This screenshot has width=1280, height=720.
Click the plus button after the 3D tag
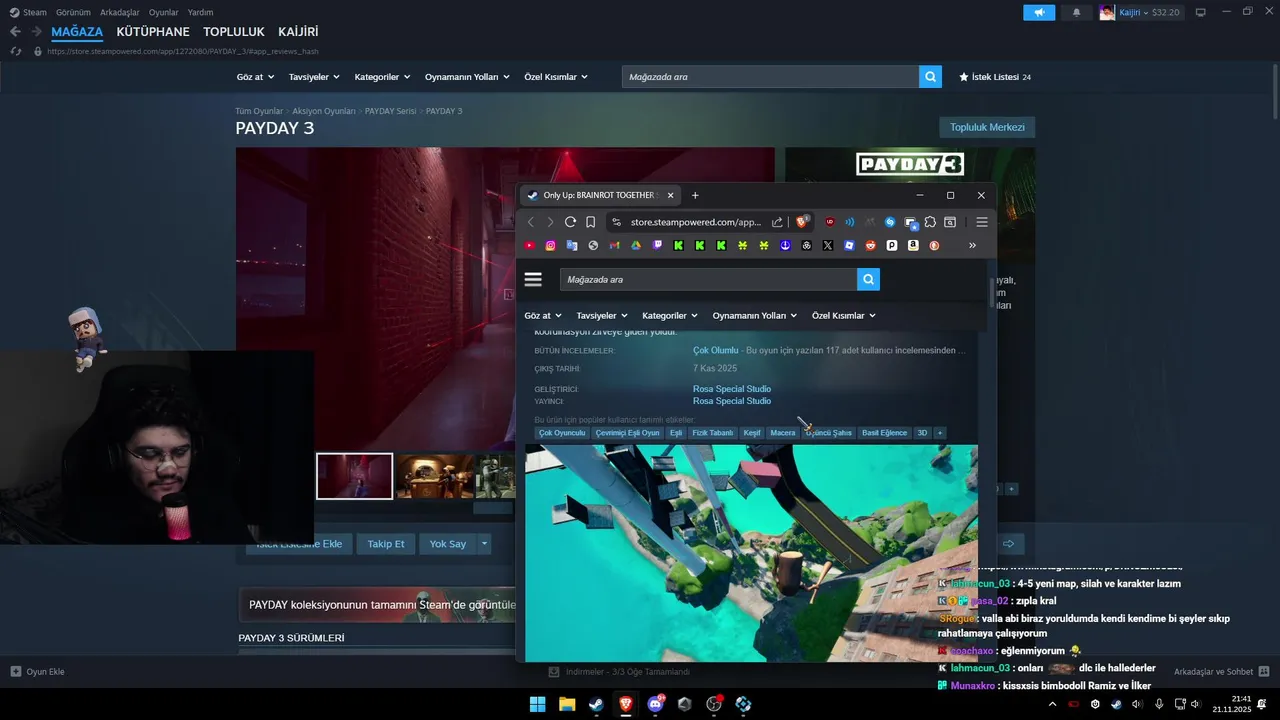click(x=939, y=433)
